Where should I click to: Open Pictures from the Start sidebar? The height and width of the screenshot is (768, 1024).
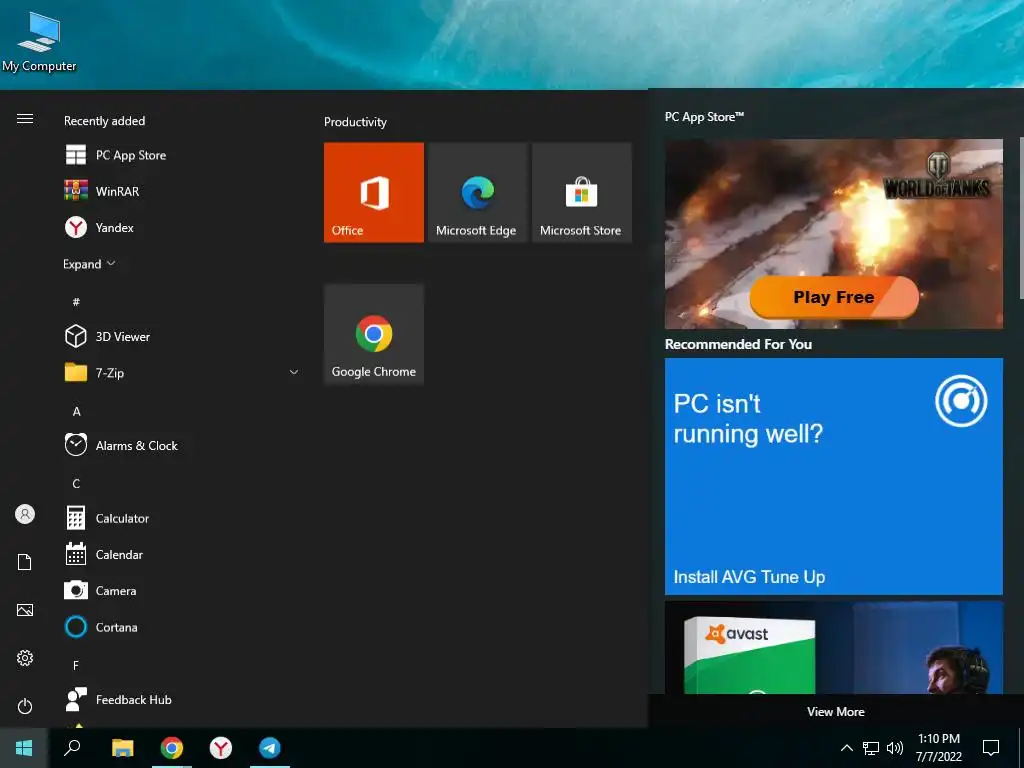25,610
